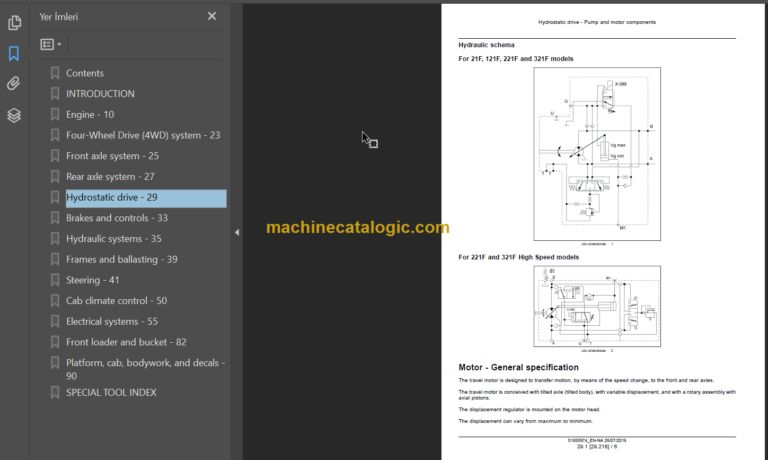The width and height of the screenshot is (768, 460).
Task: Open the attachments paperclip icon
Action: pos(14,84)
